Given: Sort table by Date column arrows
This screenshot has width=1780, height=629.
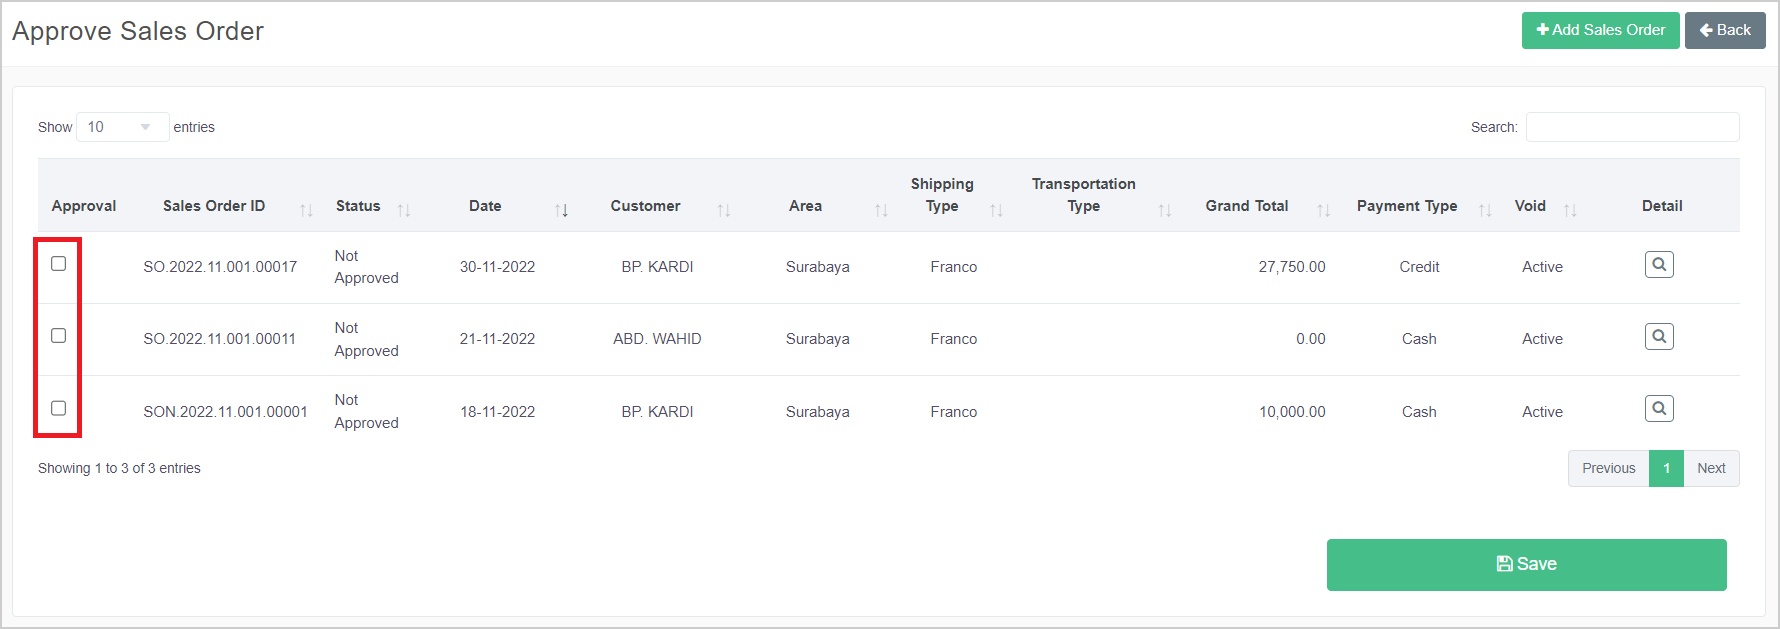Looking at the screenshot, I should pos(561,210).
